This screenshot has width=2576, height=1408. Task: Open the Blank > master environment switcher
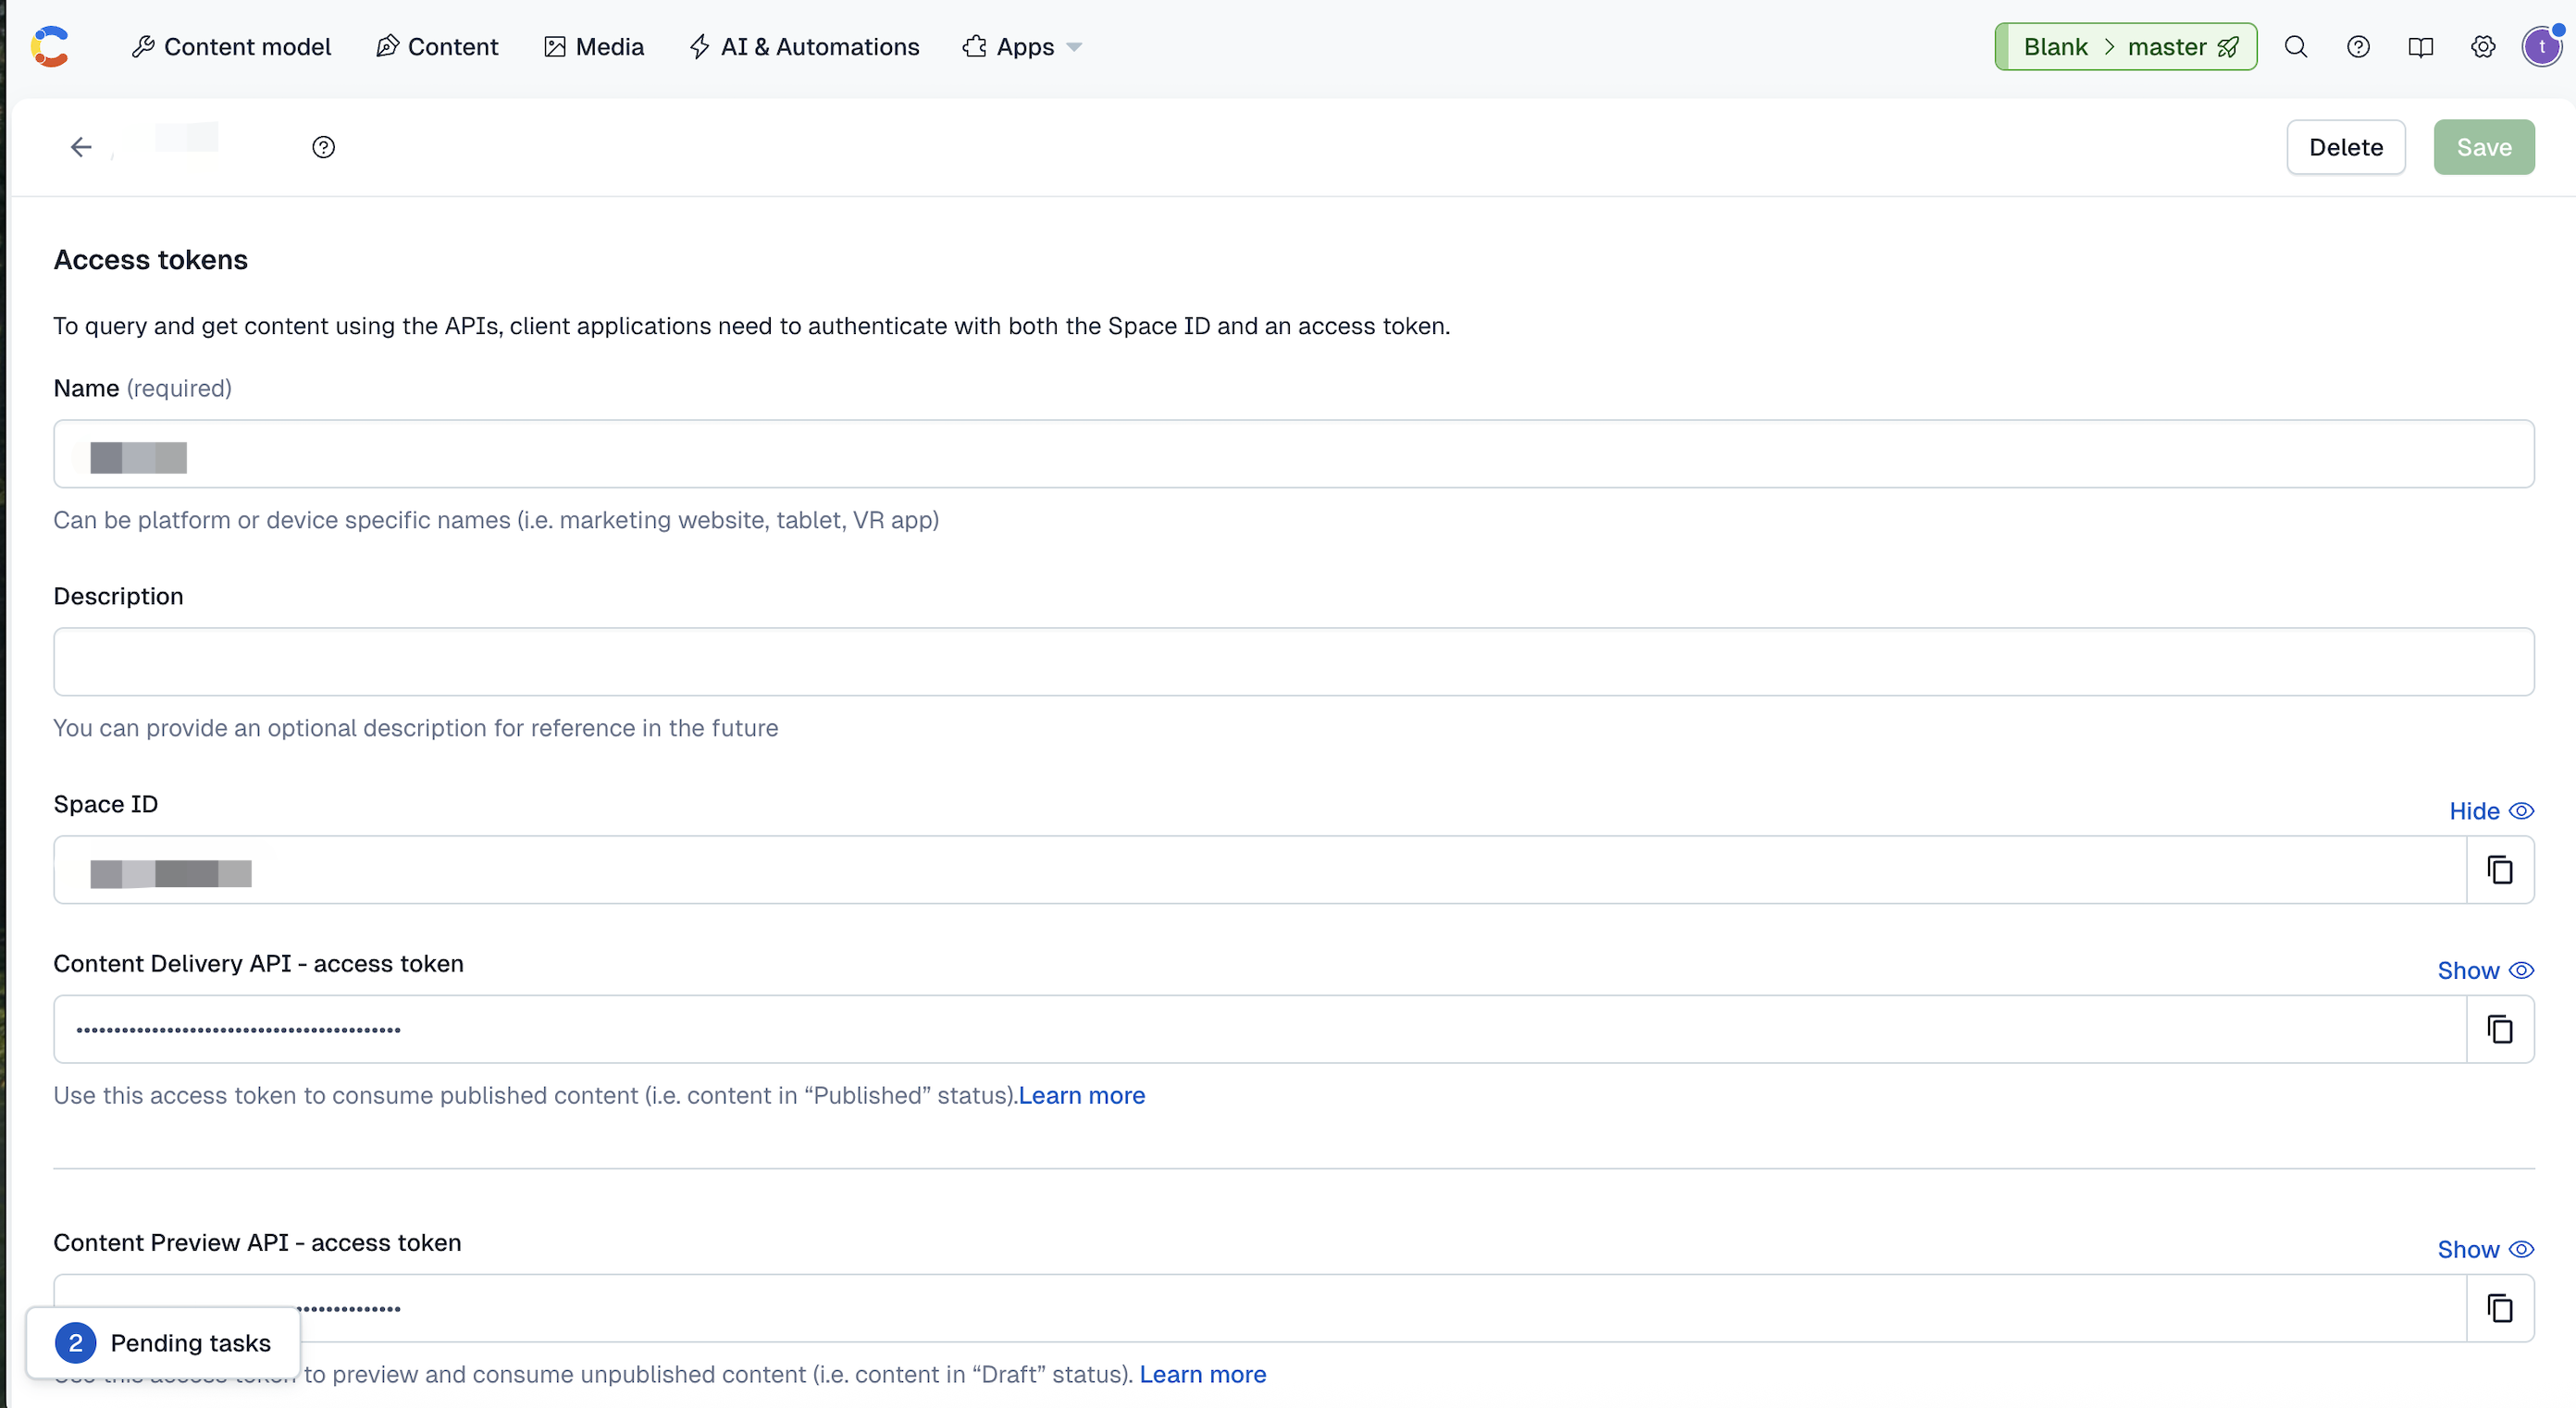2125,47
